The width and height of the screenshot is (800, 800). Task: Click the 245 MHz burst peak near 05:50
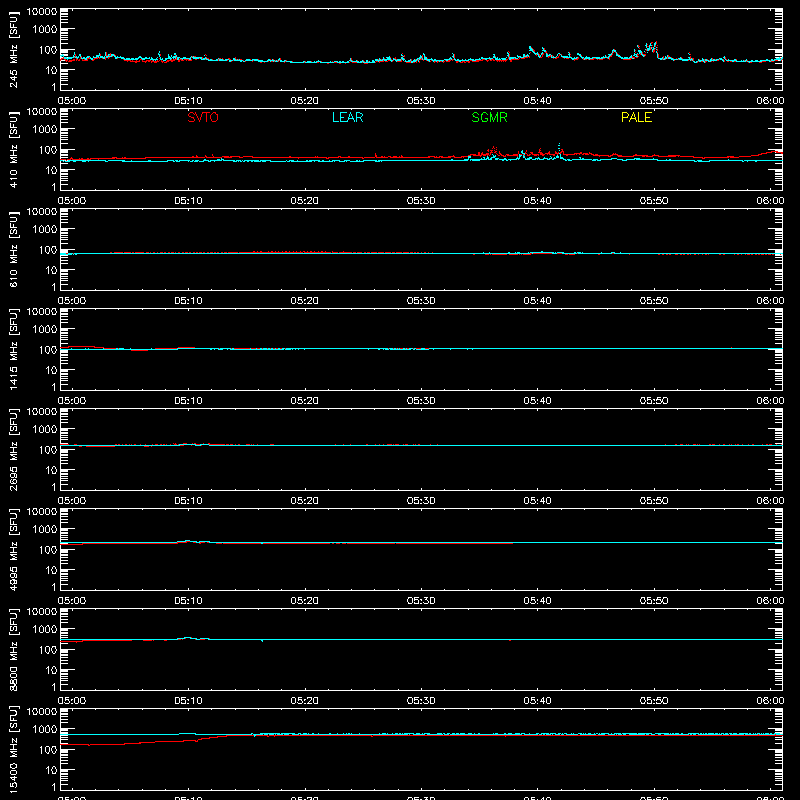(651, 47)
